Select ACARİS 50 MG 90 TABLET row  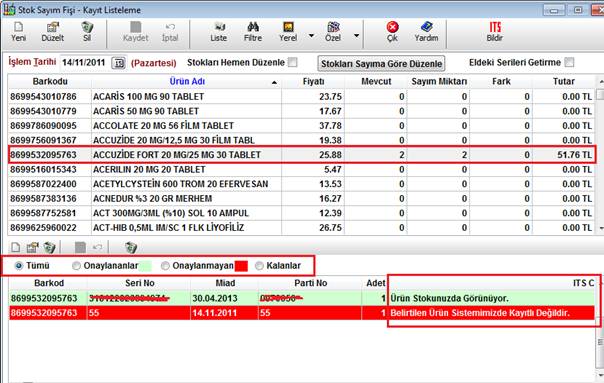click(x=302, y=111)
